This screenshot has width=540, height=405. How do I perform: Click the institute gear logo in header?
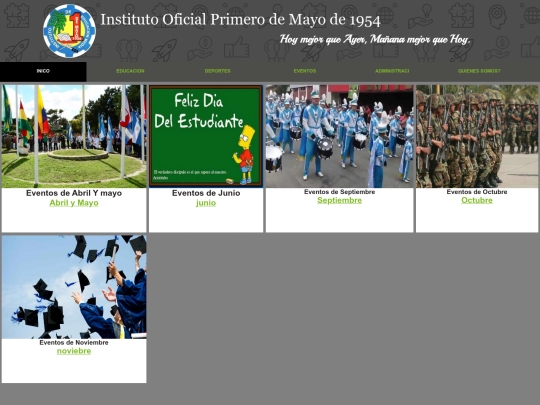tap(69, 31)
